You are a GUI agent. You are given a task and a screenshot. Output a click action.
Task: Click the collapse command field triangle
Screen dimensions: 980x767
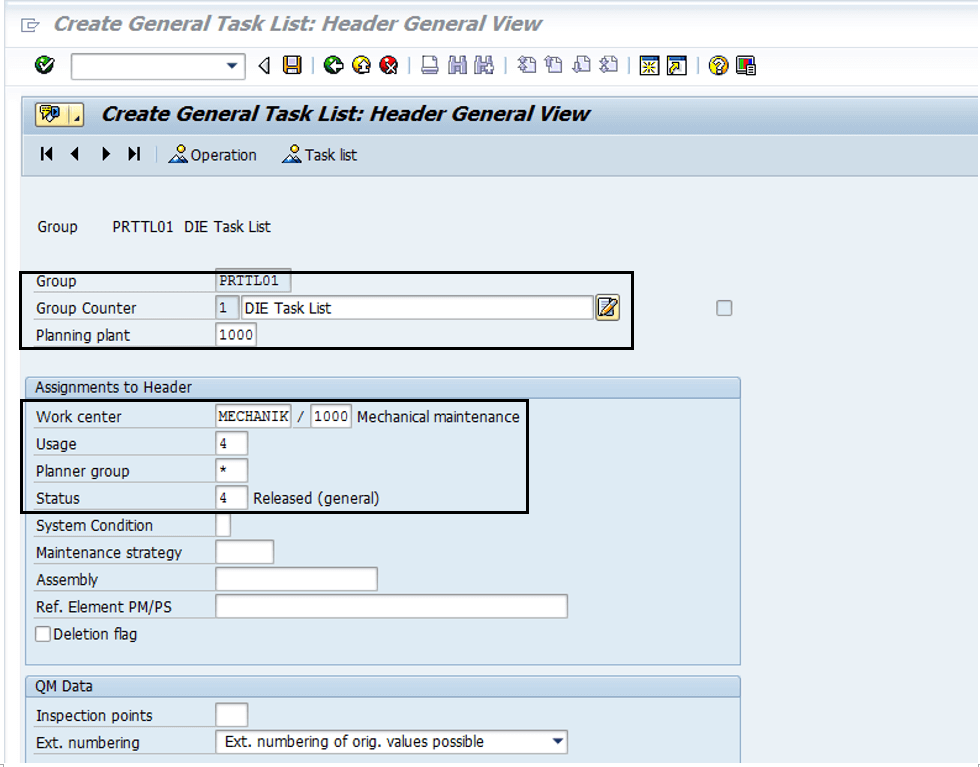coord(264,65)
